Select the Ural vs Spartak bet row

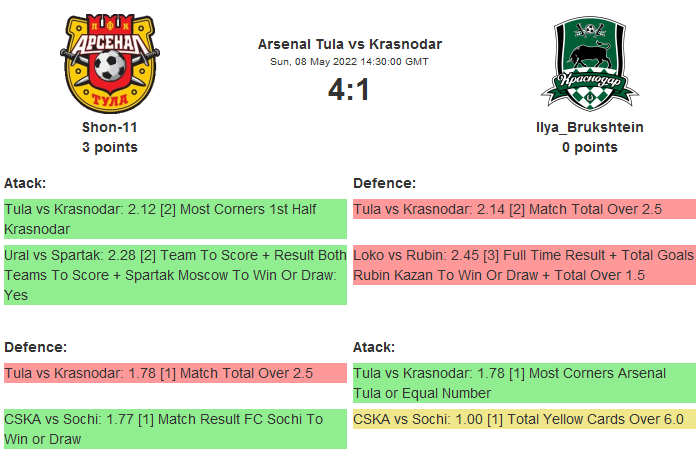point(174,274)
